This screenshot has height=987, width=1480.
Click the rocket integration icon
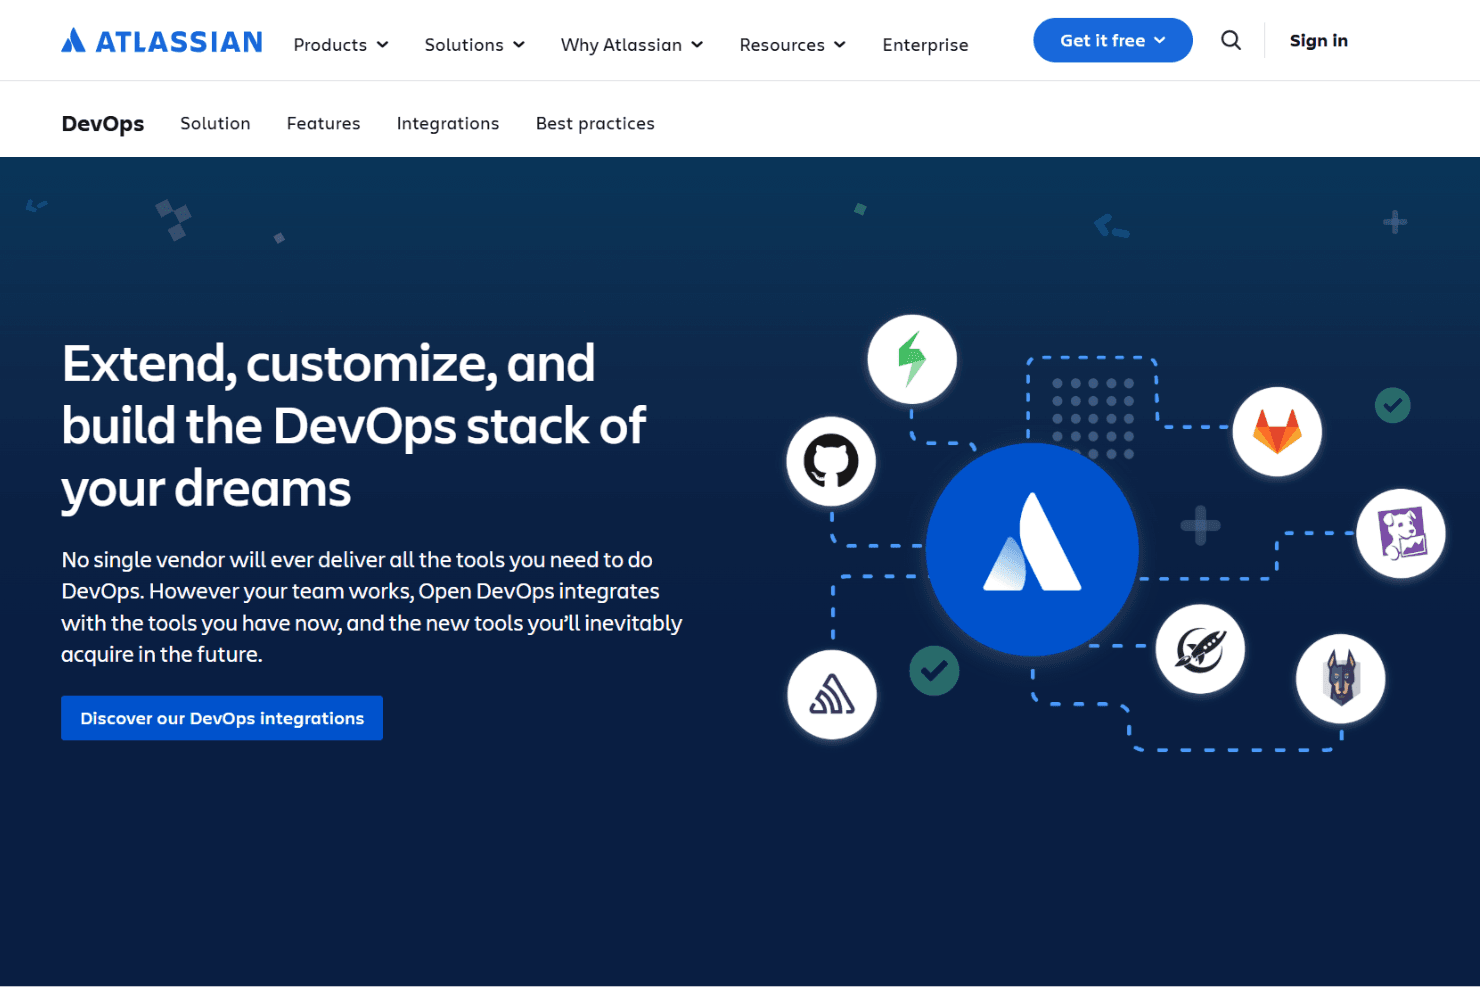(x=1200, y=649)
